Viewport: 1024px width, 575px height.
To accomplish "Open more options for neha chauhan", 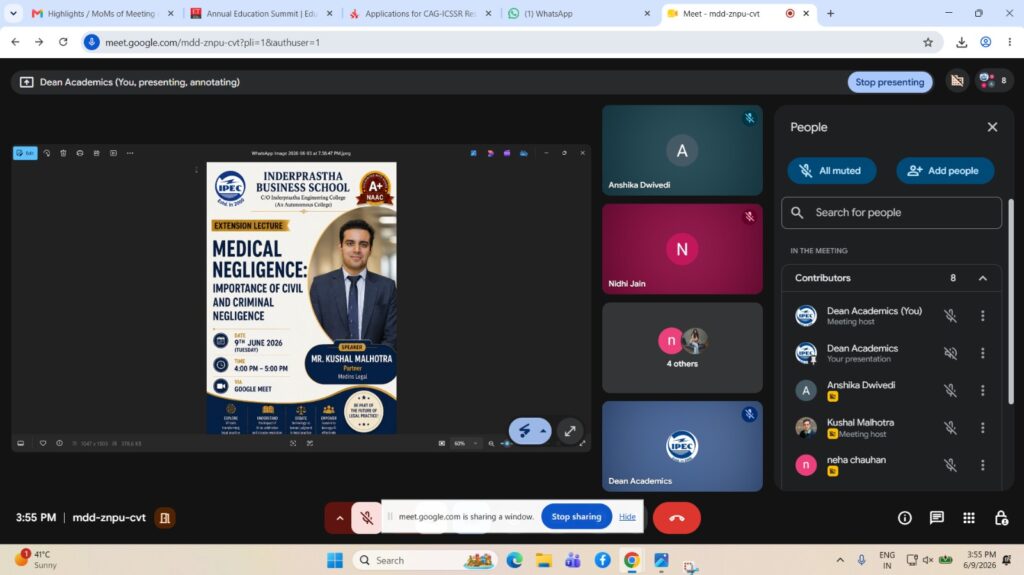I will 982,465.
